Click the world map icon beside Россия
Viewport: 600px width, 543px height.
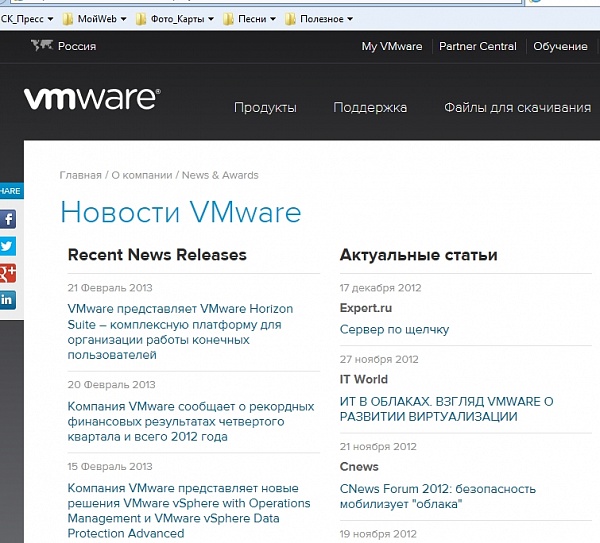click(x=42, y=46)
